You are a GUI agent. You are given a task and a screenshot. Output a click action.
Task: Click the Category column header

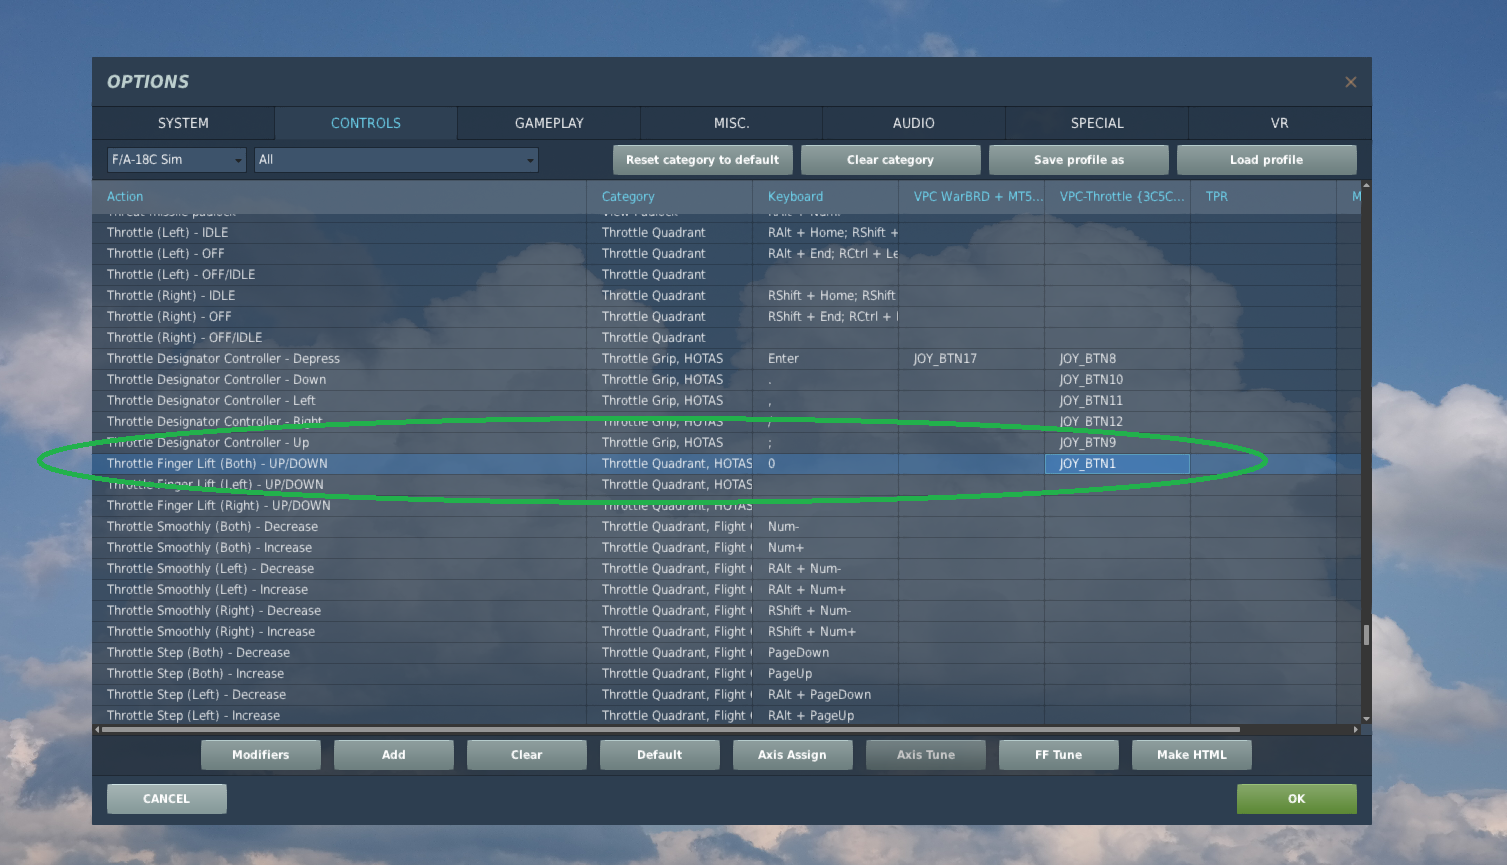pos(669,197)
